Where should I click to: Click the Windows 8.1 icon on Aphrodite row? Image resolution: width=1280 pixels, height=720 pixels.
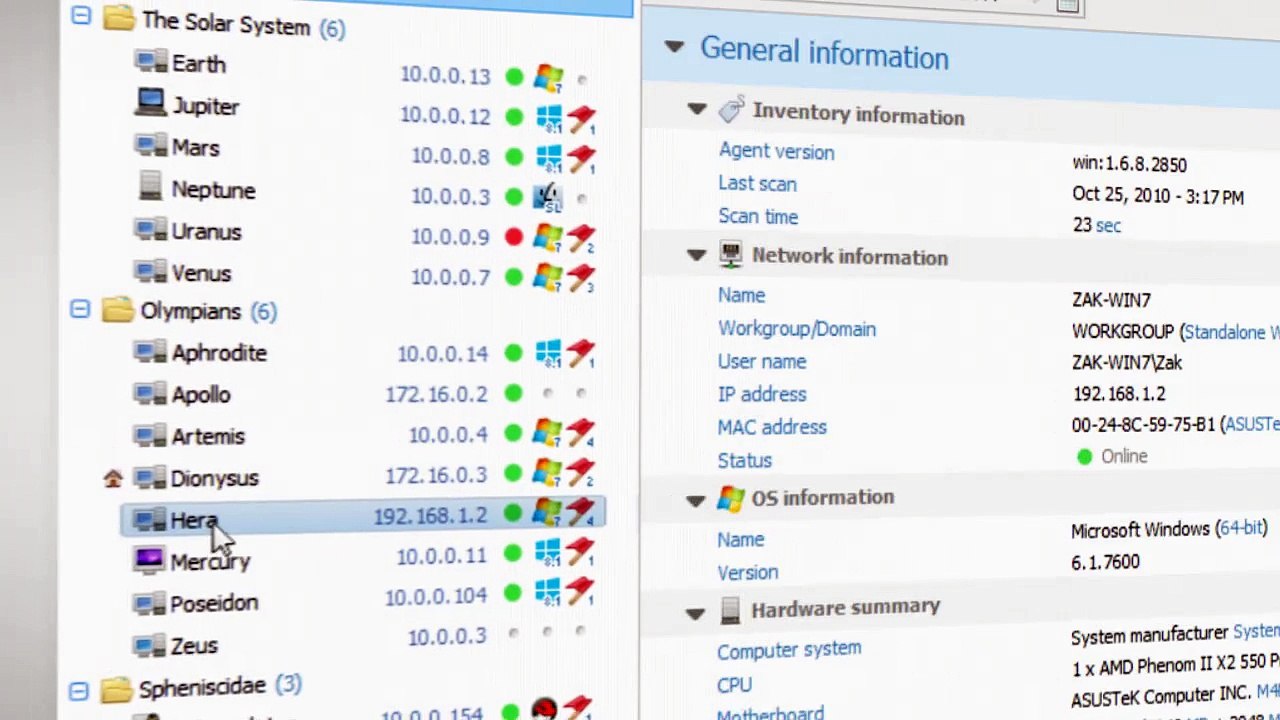pos(548,353)
